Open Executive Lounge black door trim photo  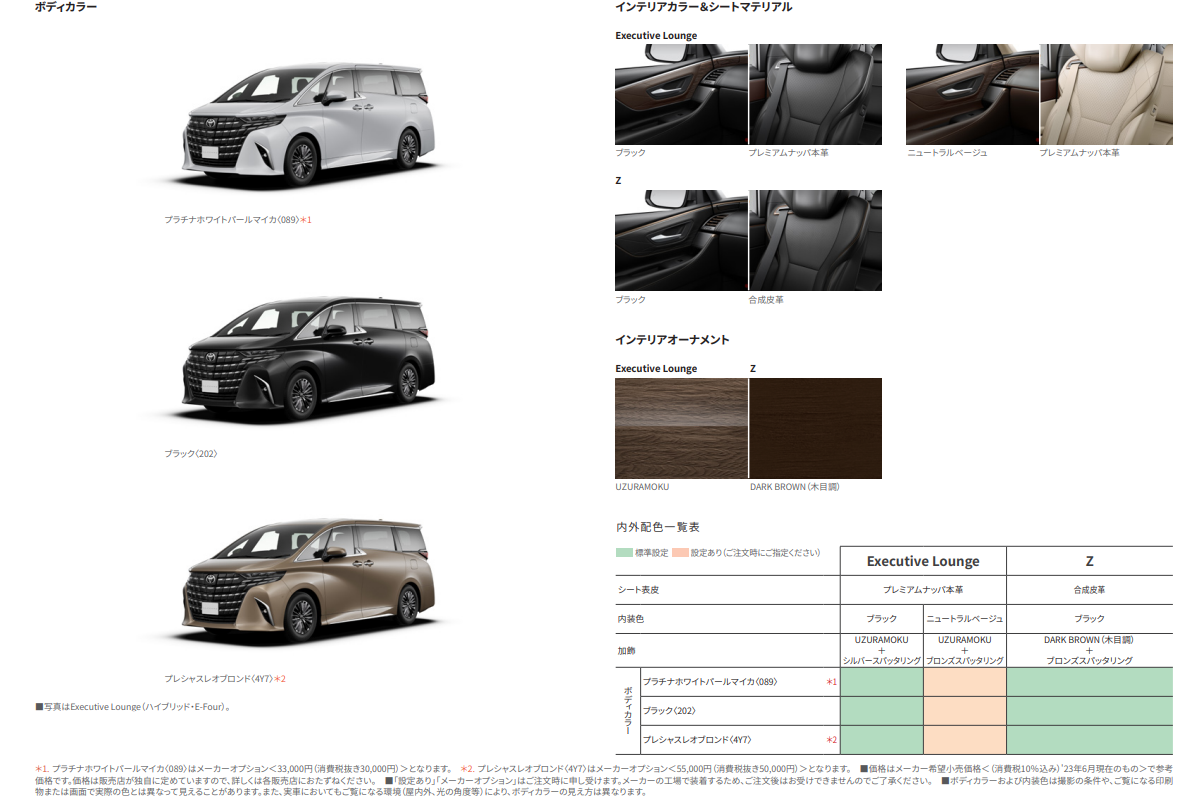click(x=681, y=95)
